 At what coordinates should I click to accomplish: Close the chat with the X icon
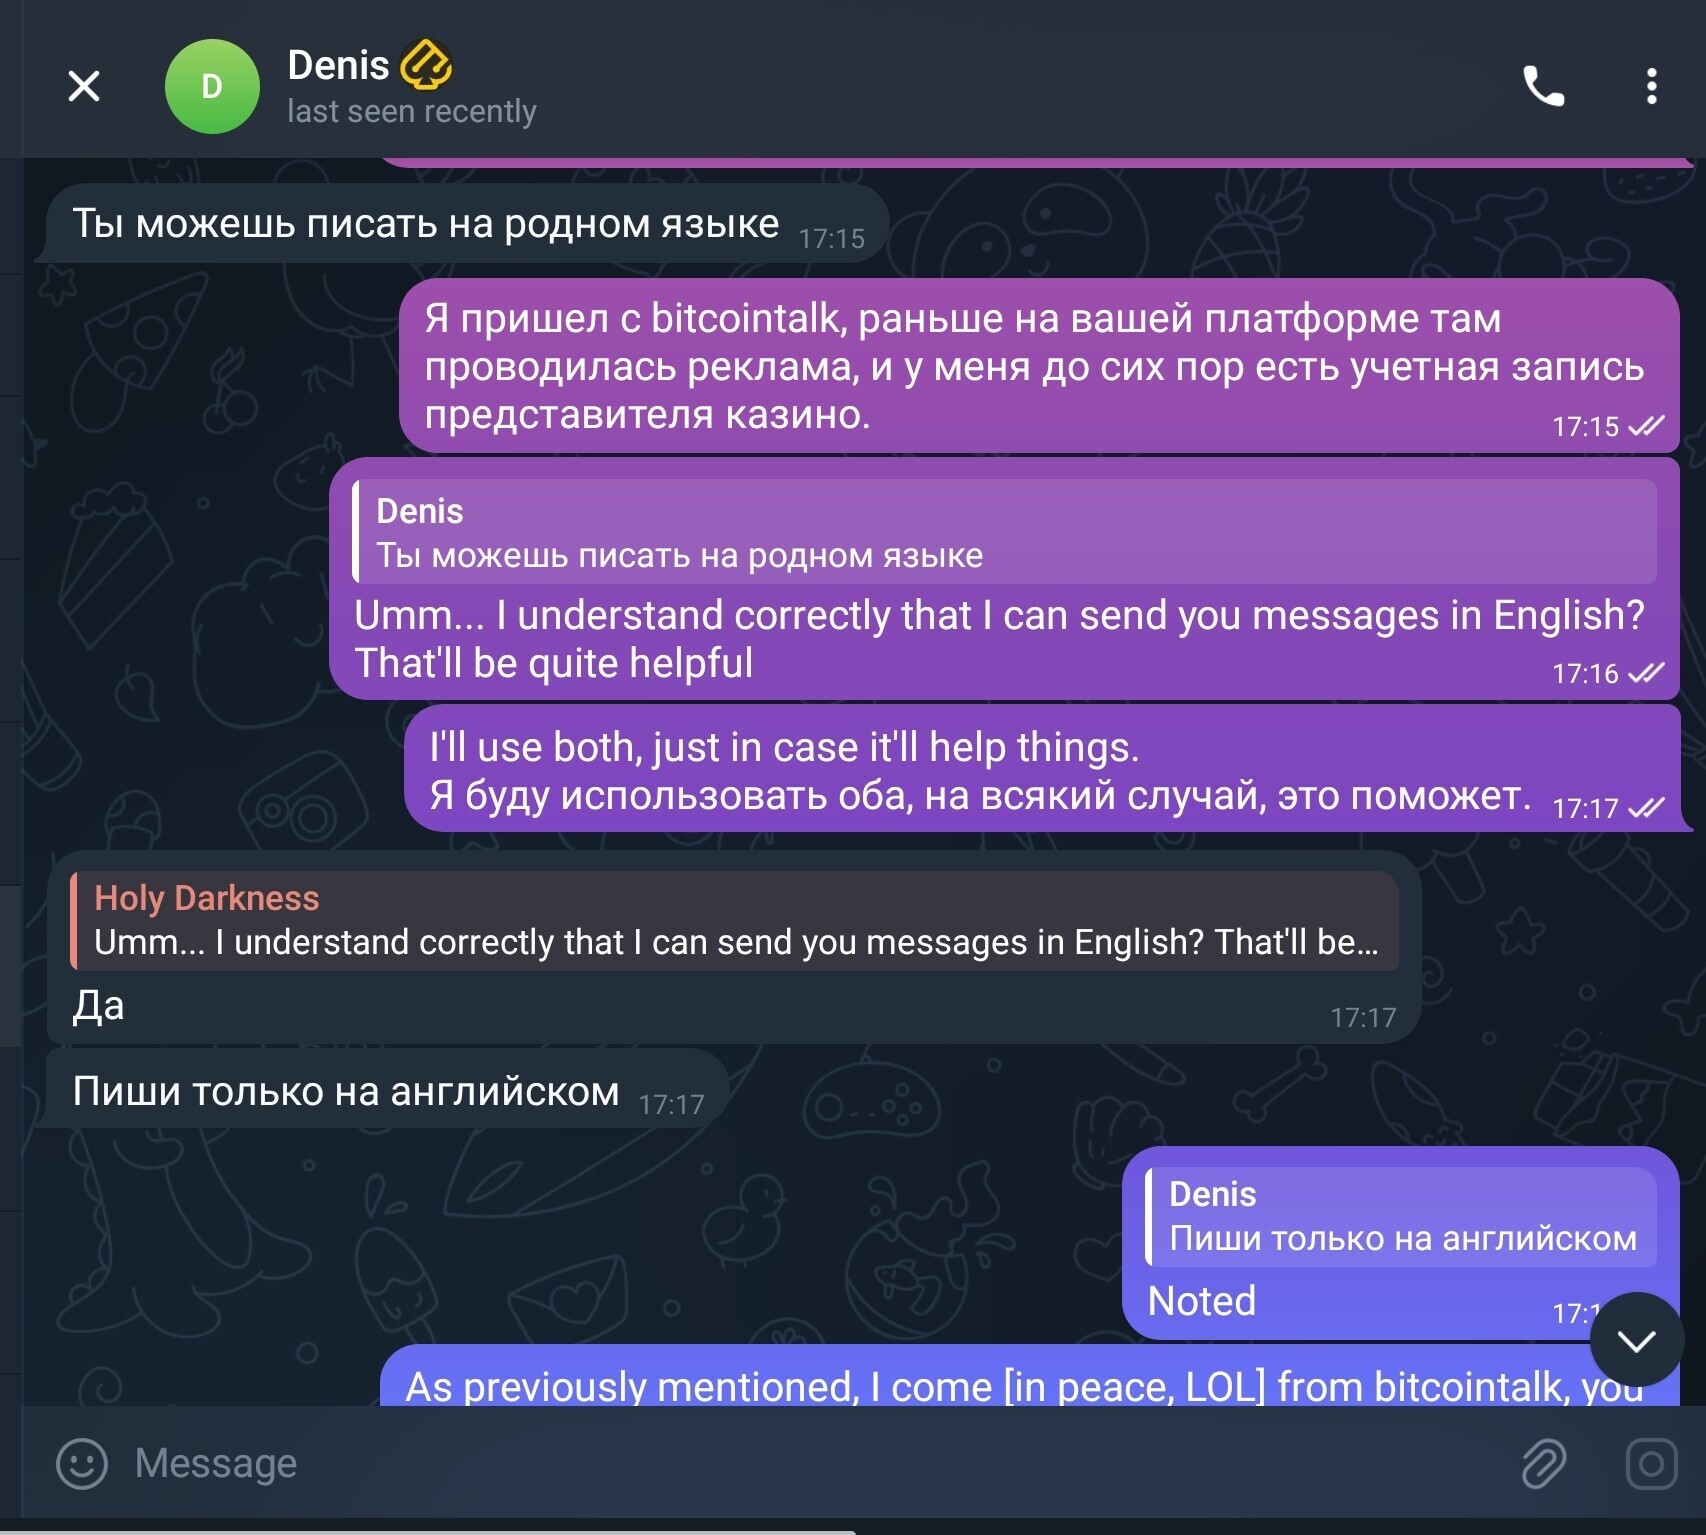point(84,86)
